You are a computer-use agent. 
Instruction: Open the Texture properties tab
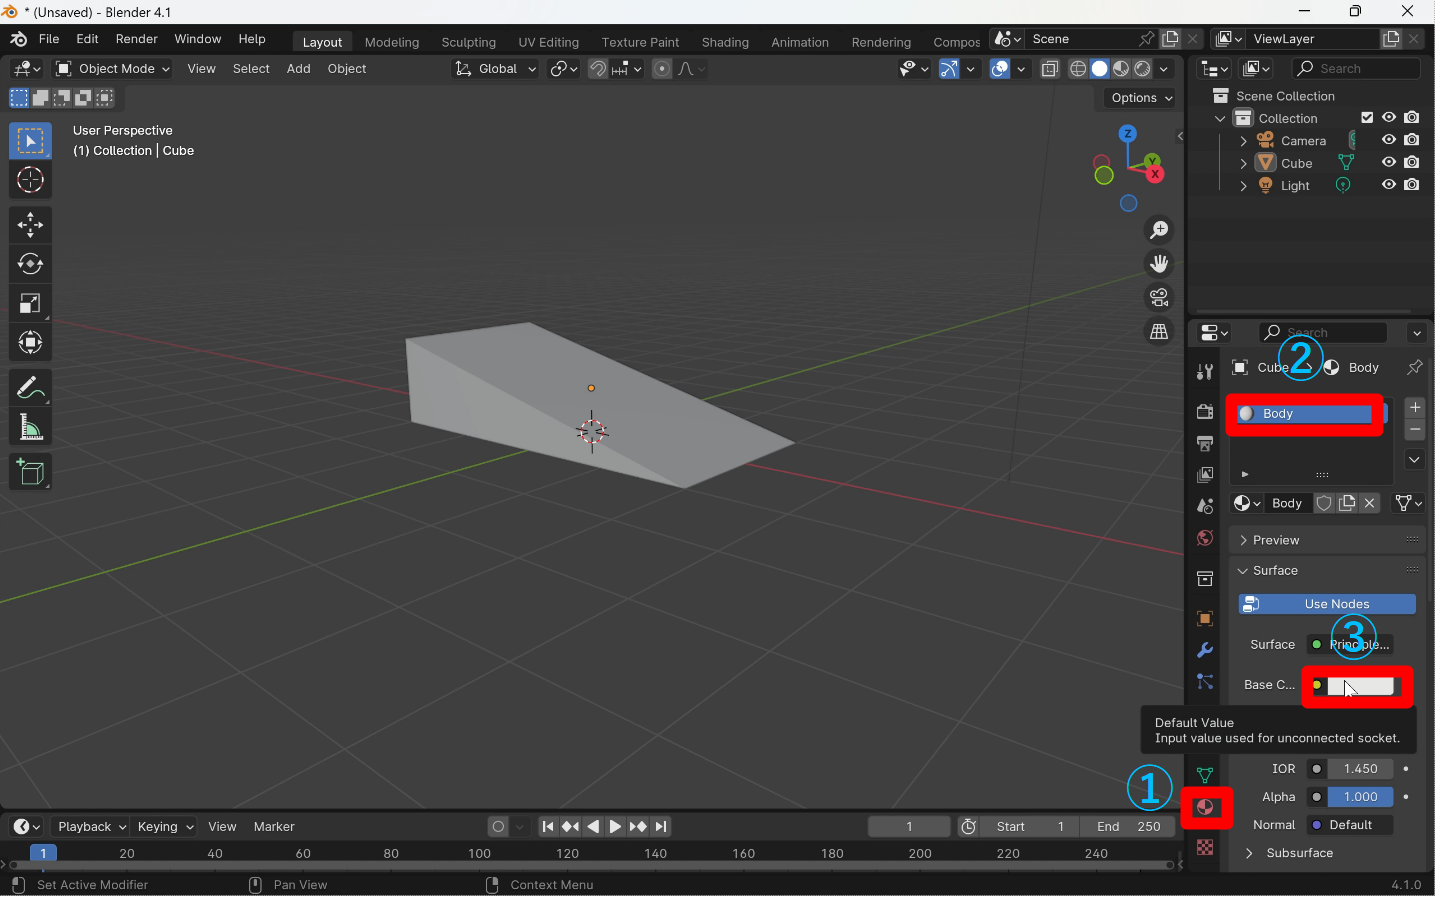point(1205,847)
